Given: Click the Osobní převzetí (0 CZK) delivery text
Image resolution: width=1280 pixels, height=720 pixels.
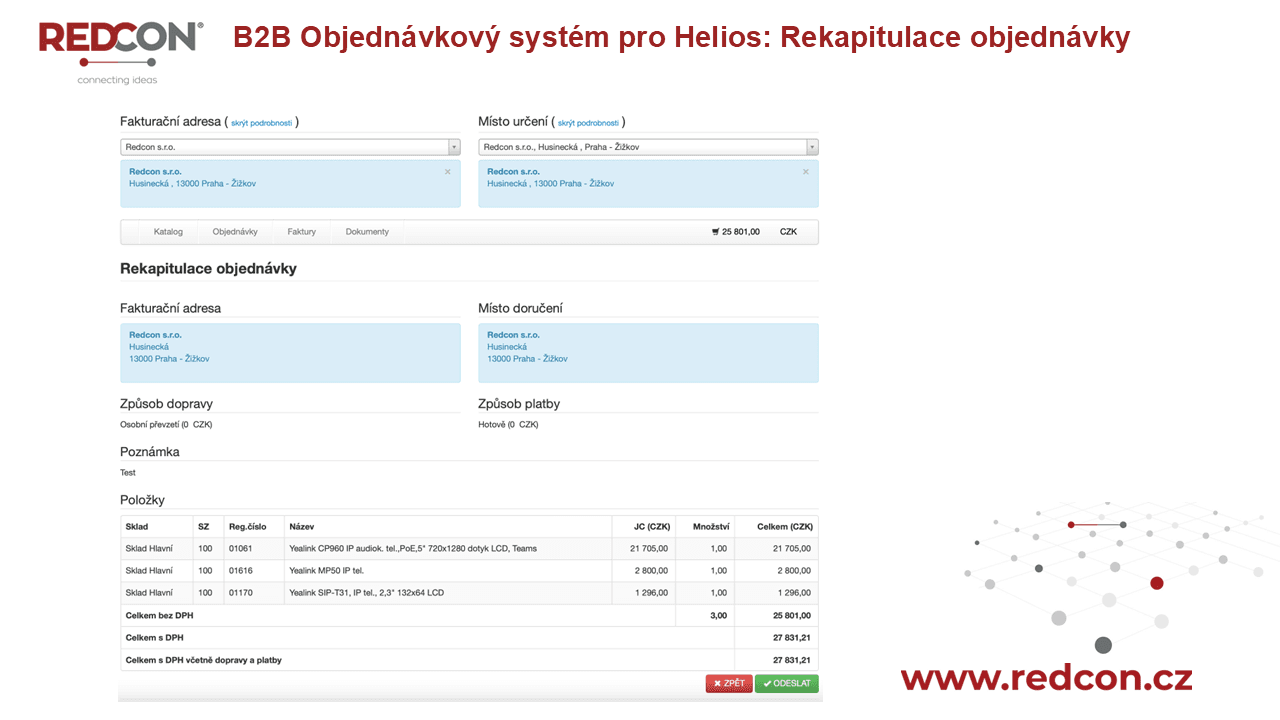Looking at the screenshot, I should tap(166, 425).
